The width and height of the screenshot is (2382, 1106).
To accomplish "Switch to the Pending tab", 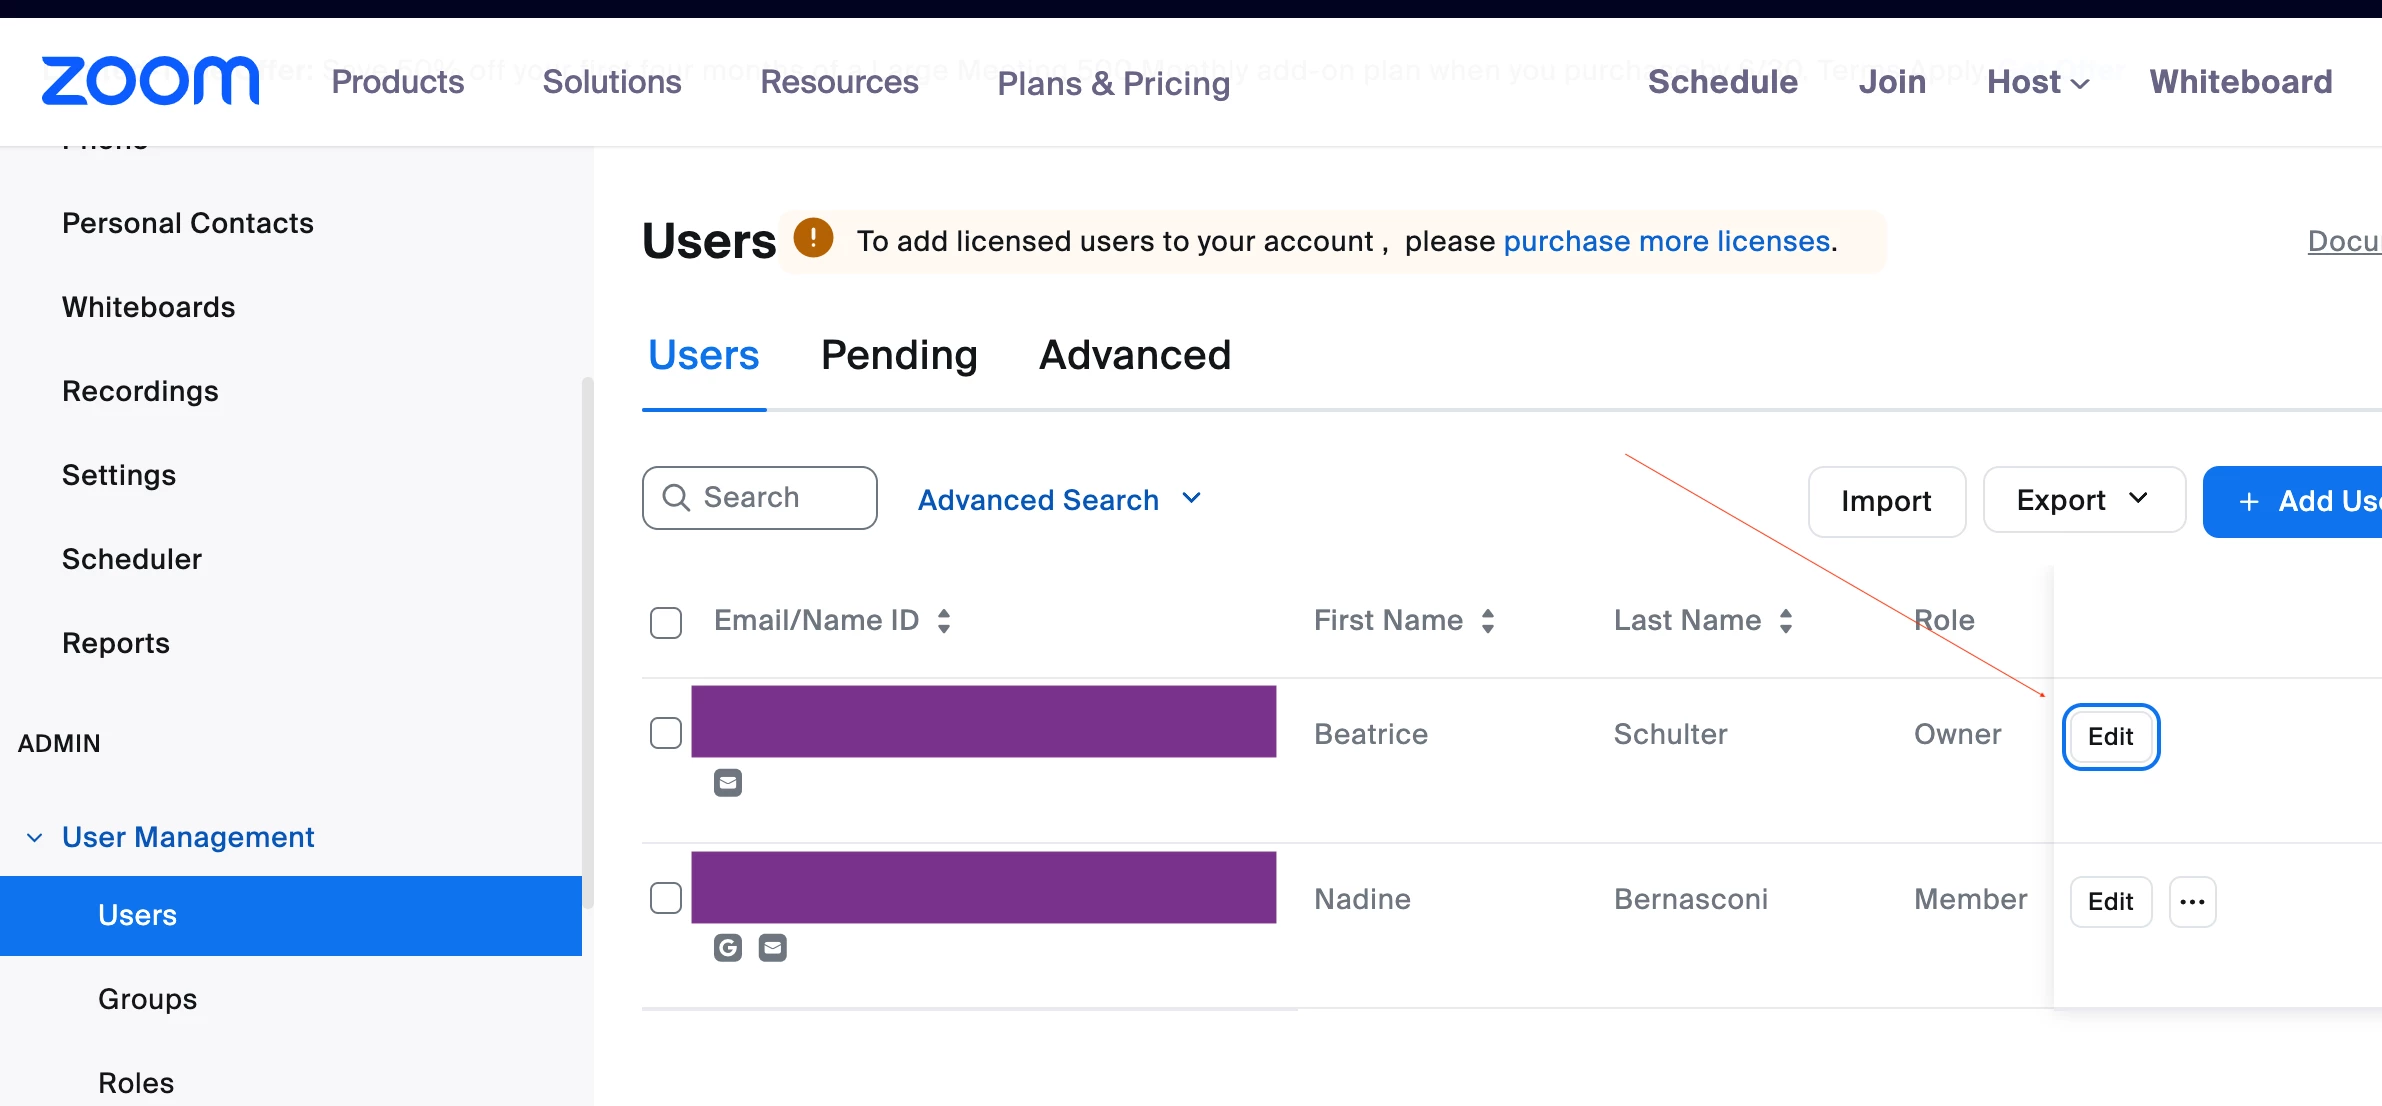I will coord(899,355).
